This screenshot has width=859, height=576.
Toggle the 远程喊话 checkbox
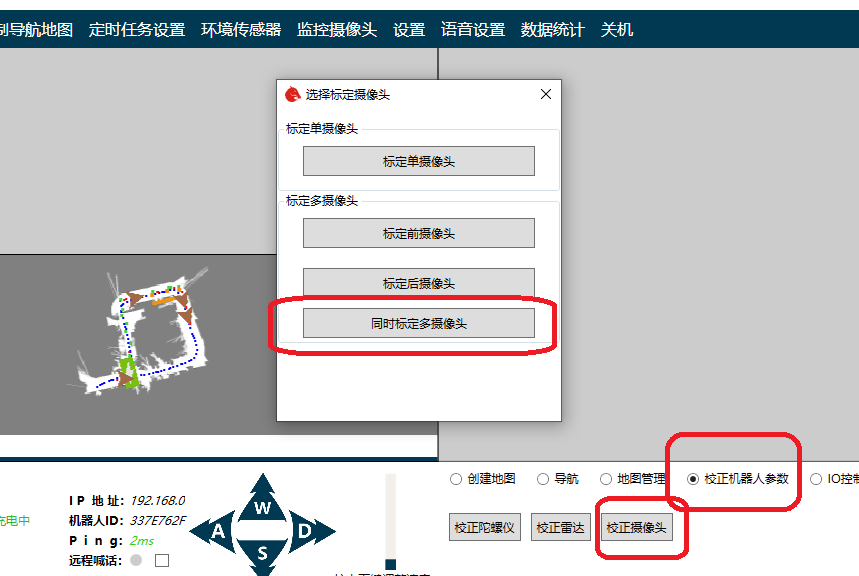click(162, 560)
